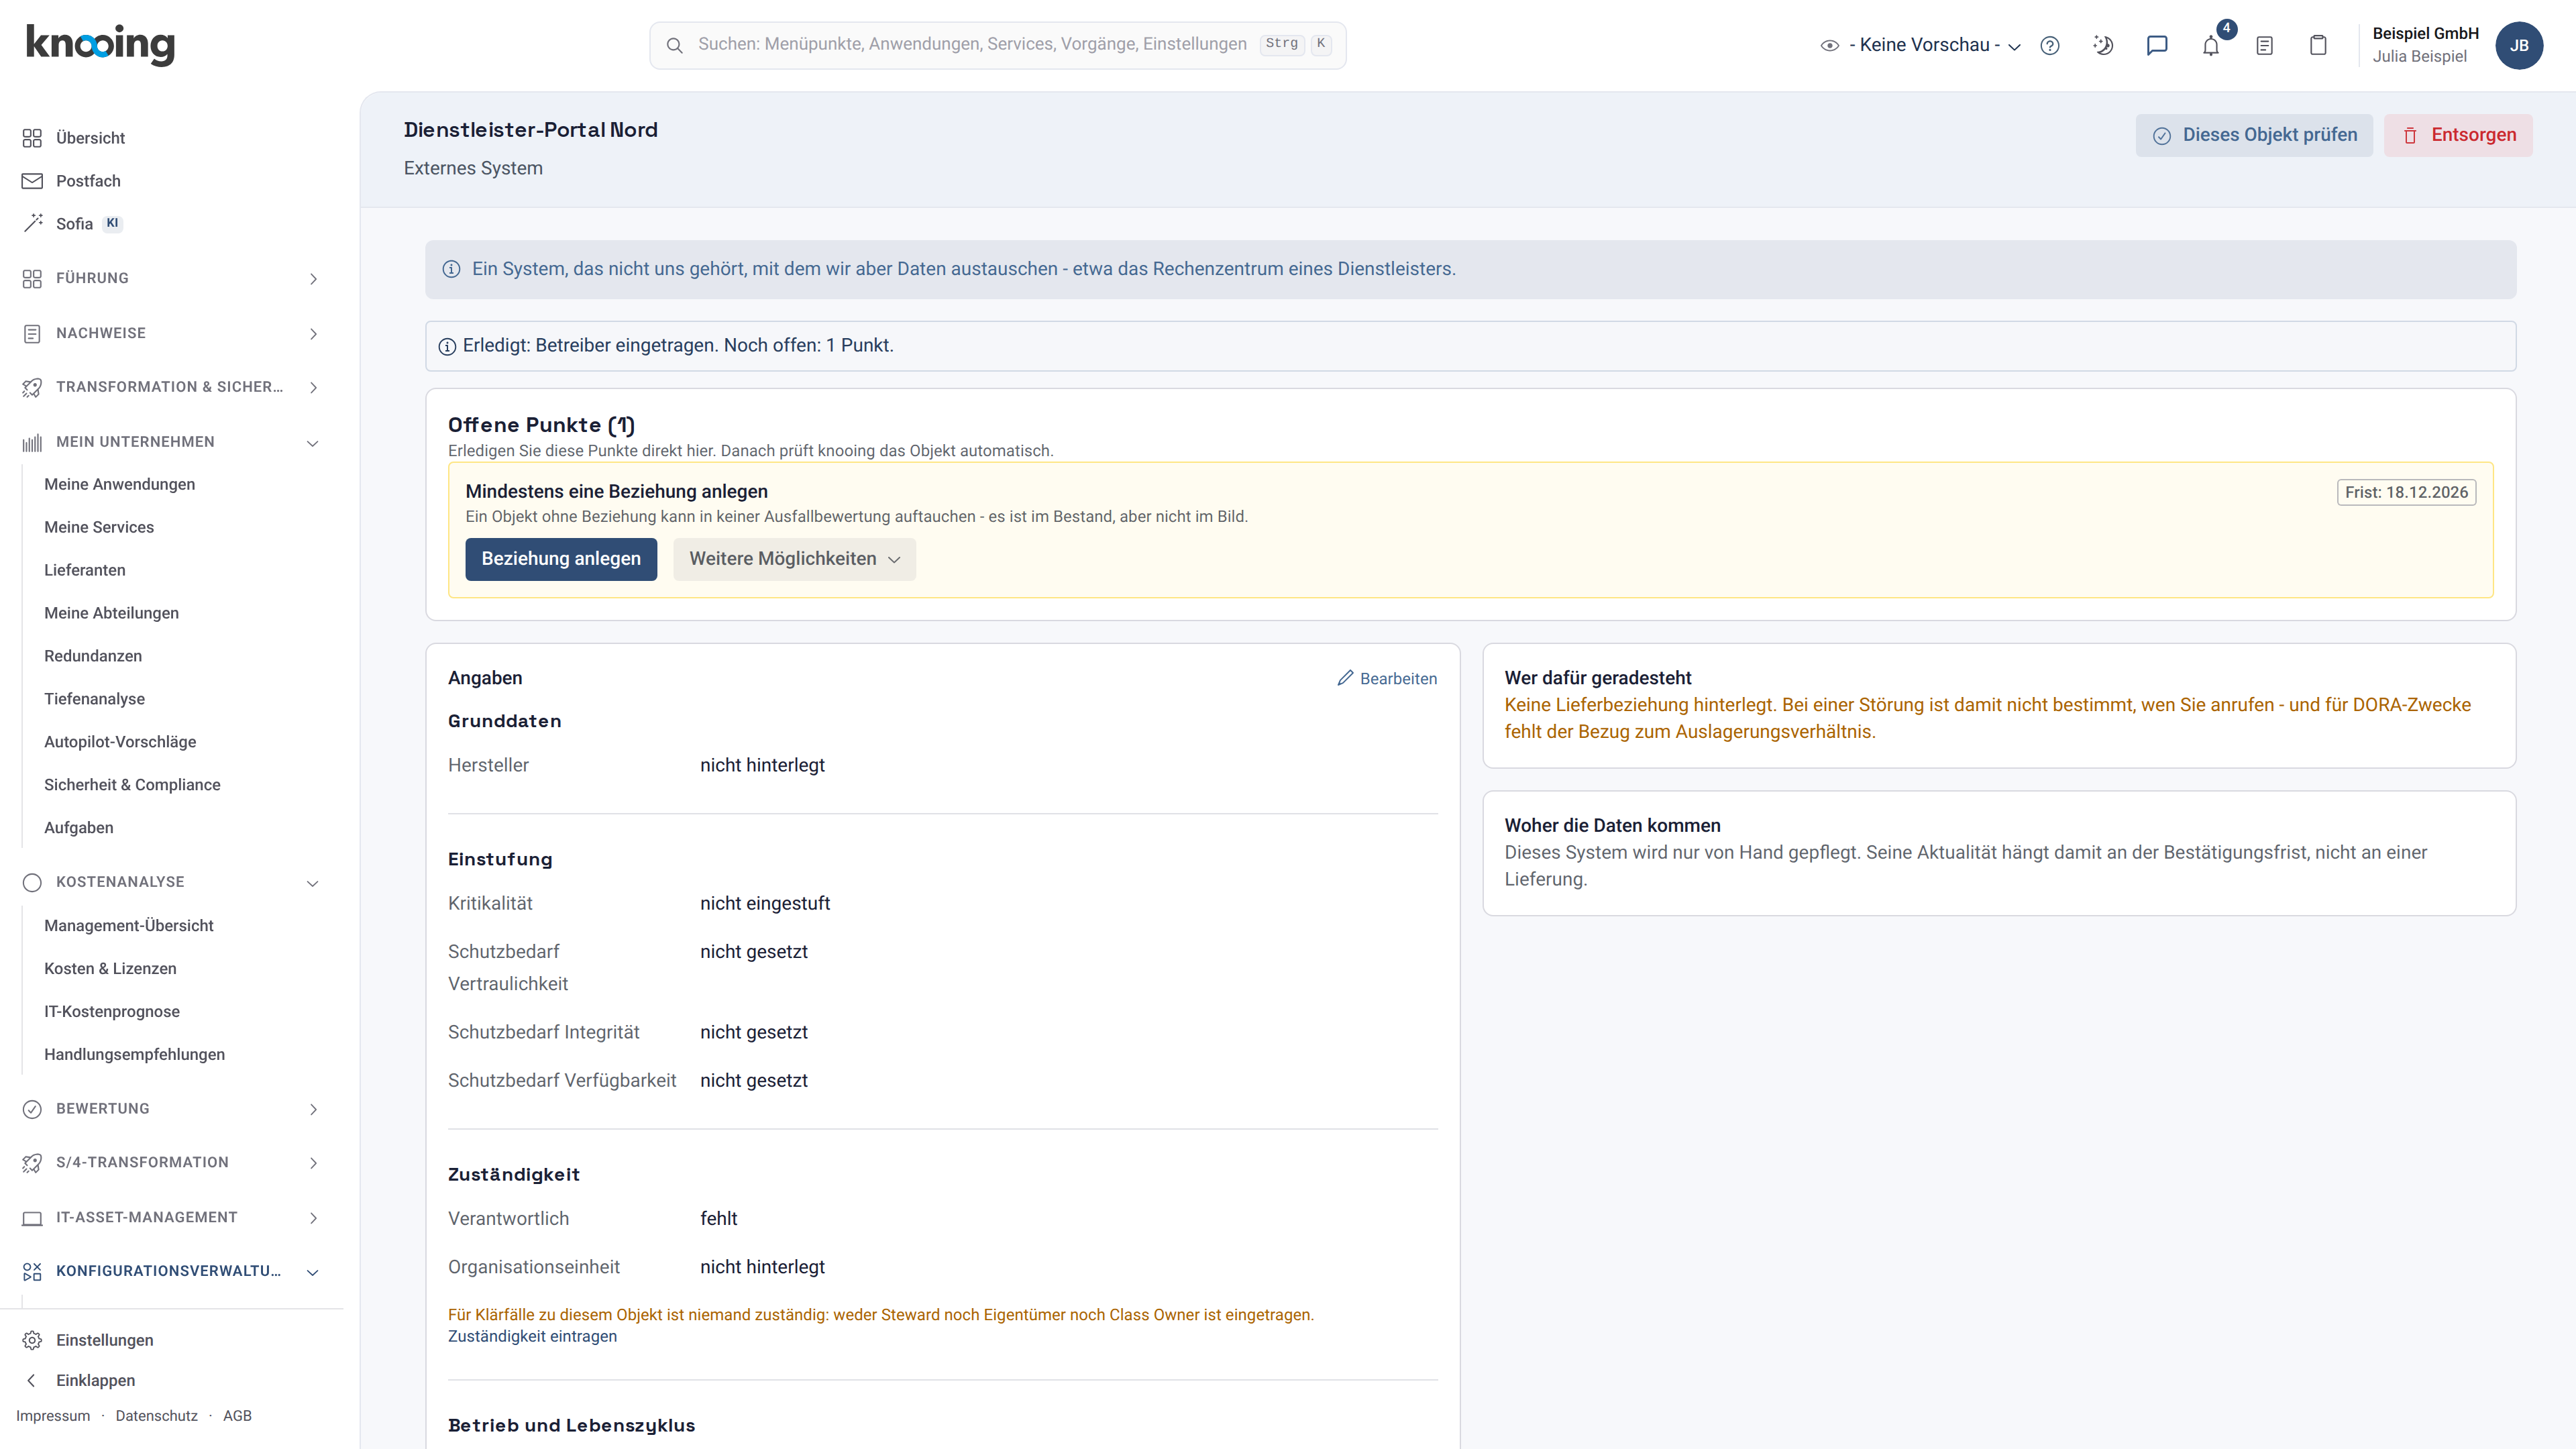The height and width of the screenshot is (1449, 2576).
Task: Click the Beziehung anlegen button
Action: (x=561, y=559)
